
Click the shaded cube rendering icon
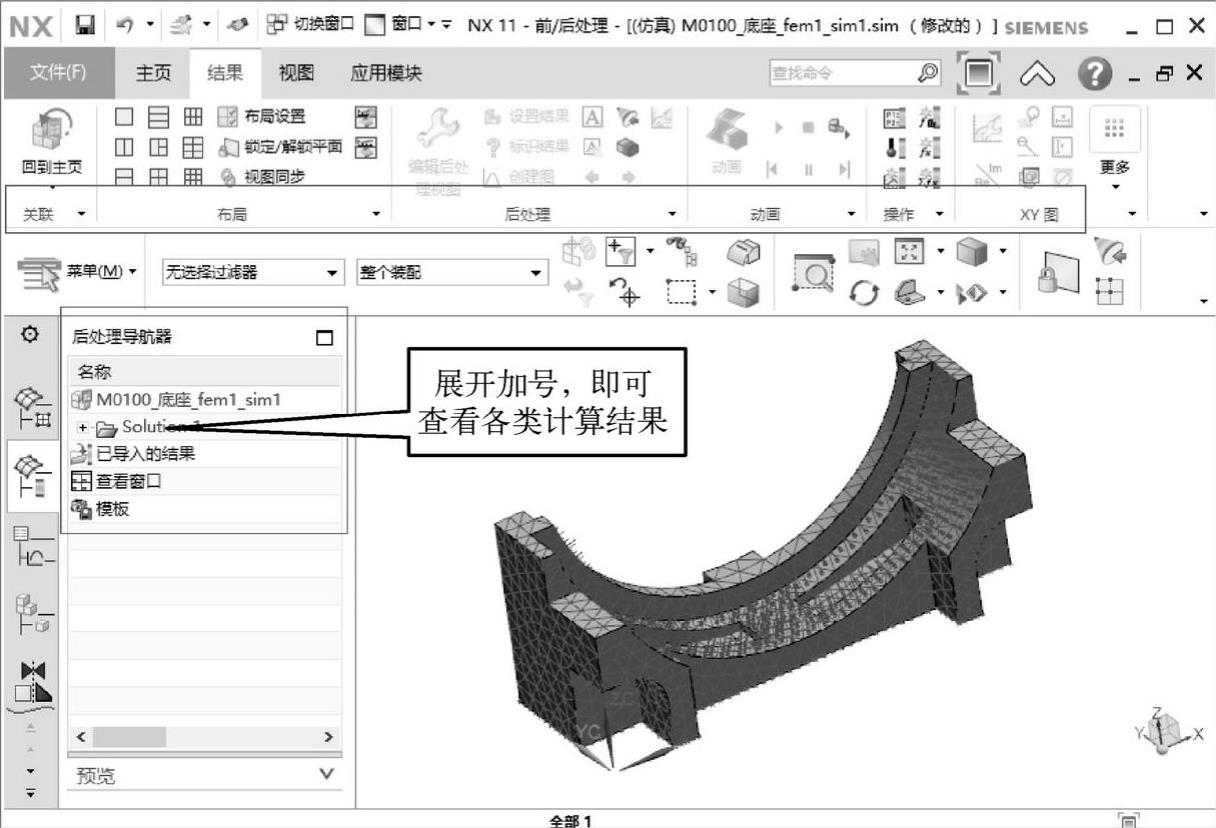(971, 251)
